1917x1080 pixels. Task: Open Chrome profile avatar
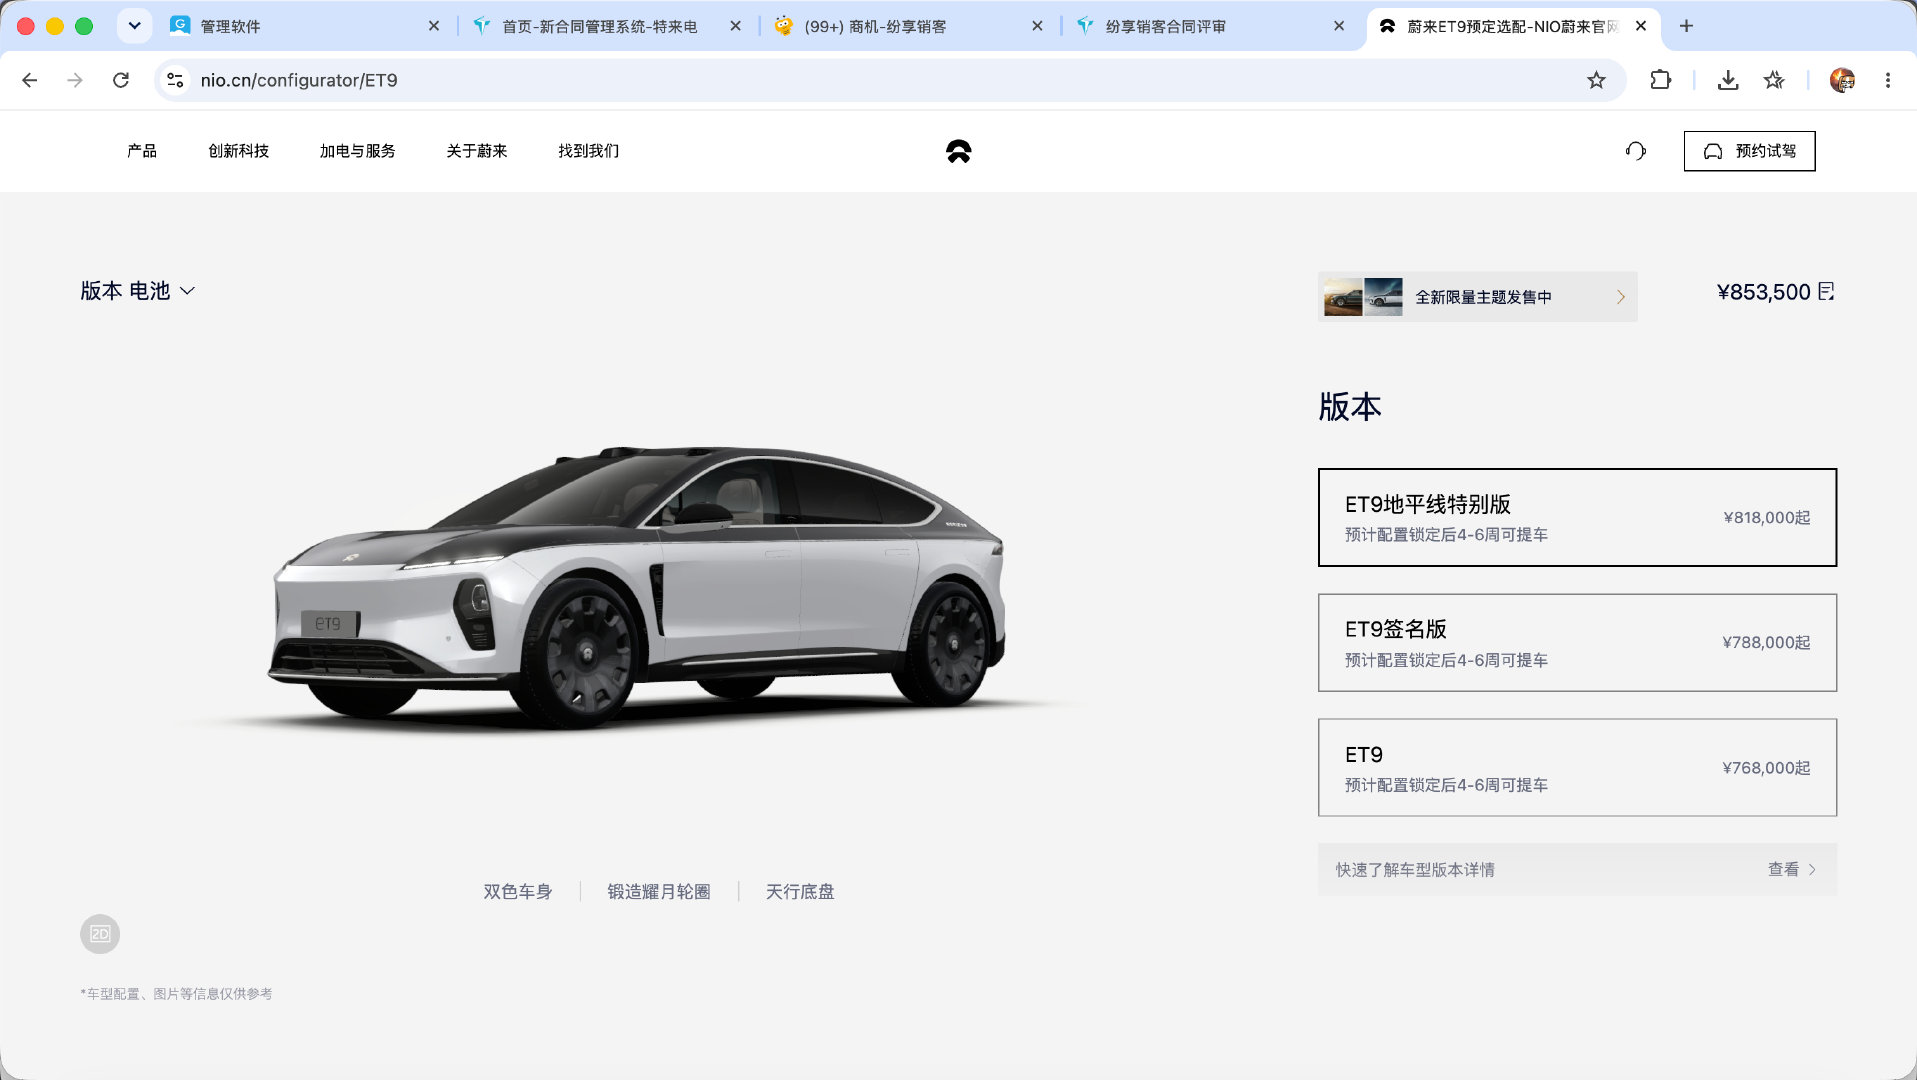point(1842,80)
